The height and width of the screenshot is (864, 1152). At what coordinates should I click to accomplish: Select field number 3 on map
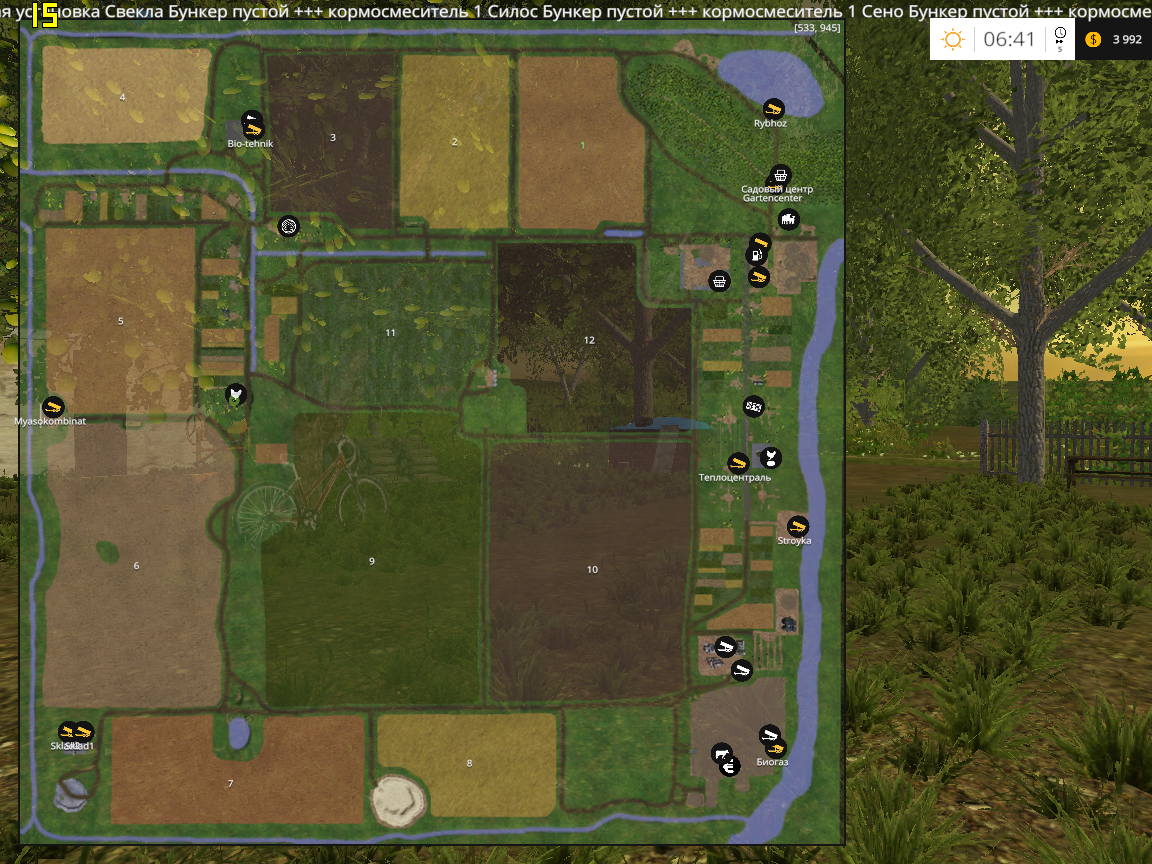[333, 137]
